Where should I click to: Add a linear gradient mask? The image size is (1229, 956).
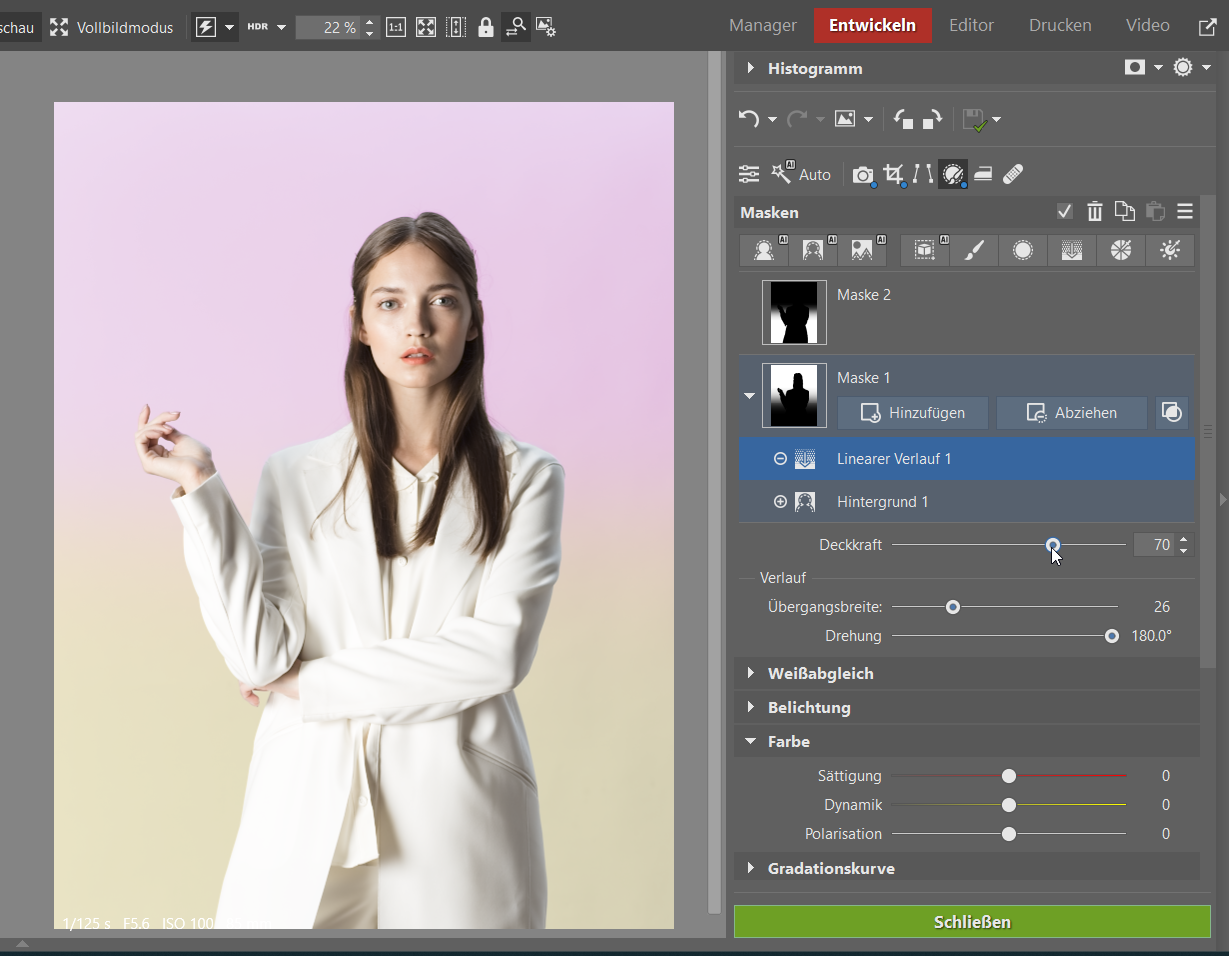[x=1071, y=251]
